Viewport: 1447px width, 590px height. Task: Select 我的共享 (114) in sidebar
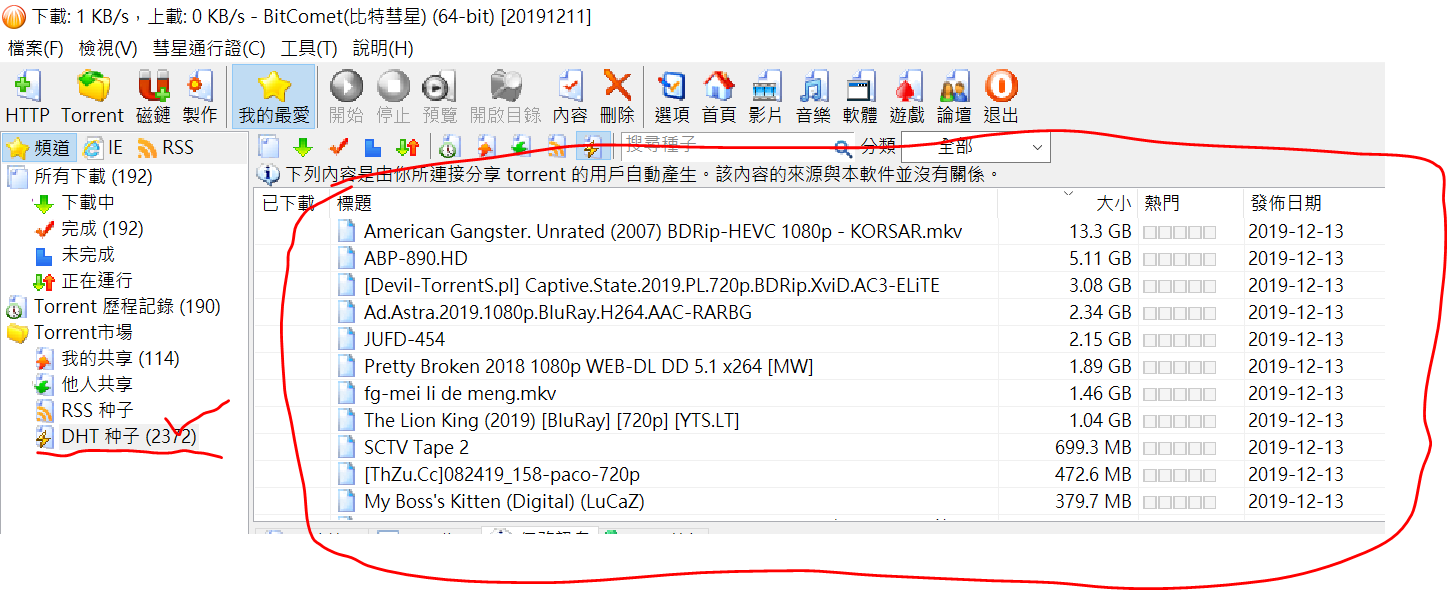107,358
